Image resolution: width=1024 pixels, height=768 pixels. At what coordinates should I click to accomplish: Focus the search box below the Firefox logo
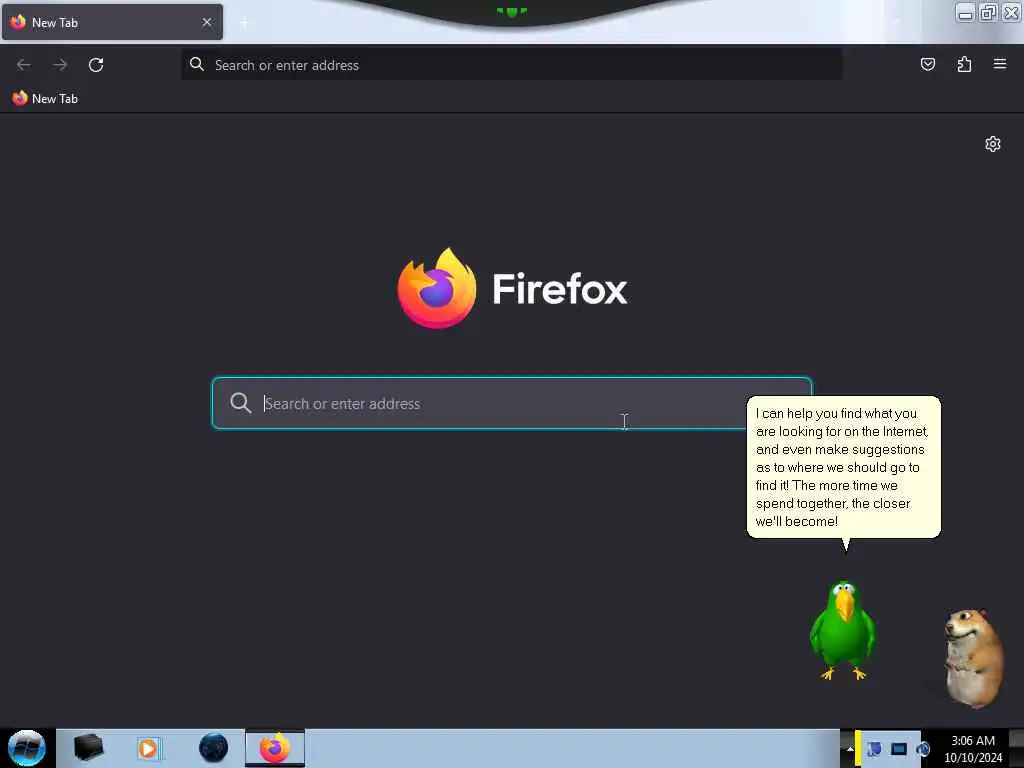click(x=512, y=403)
